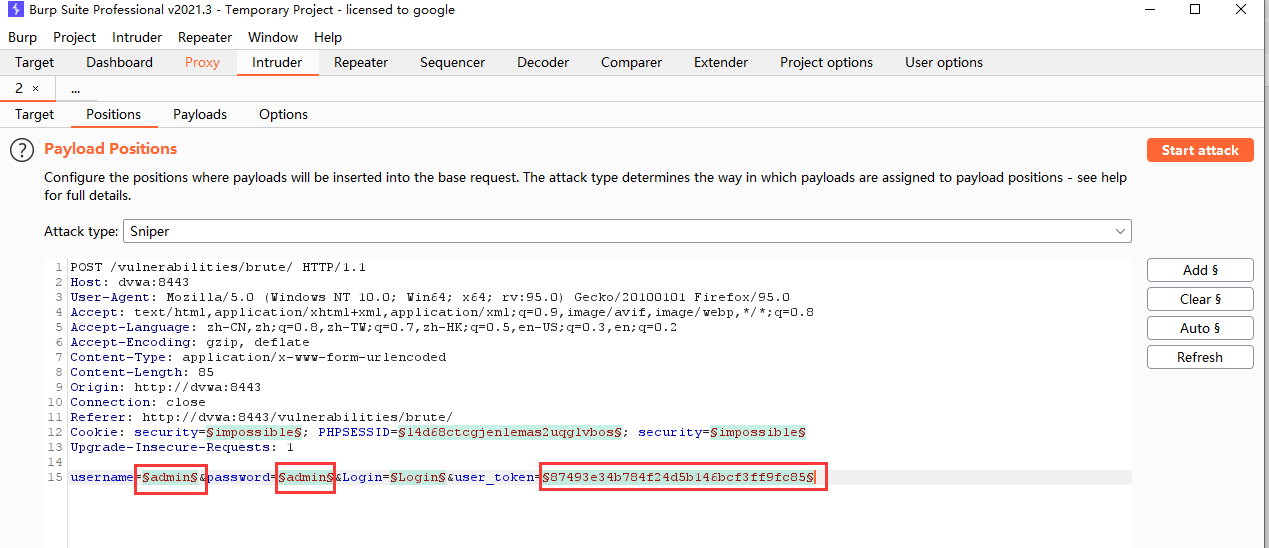Select the main Intruder tab
The height and width of the screenshot is (548, 1269).
(x=277, y=62)
